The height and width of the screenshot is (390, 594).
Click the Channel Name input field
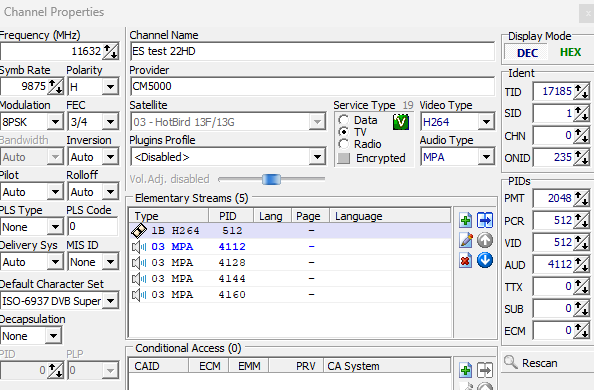[313, 51]
